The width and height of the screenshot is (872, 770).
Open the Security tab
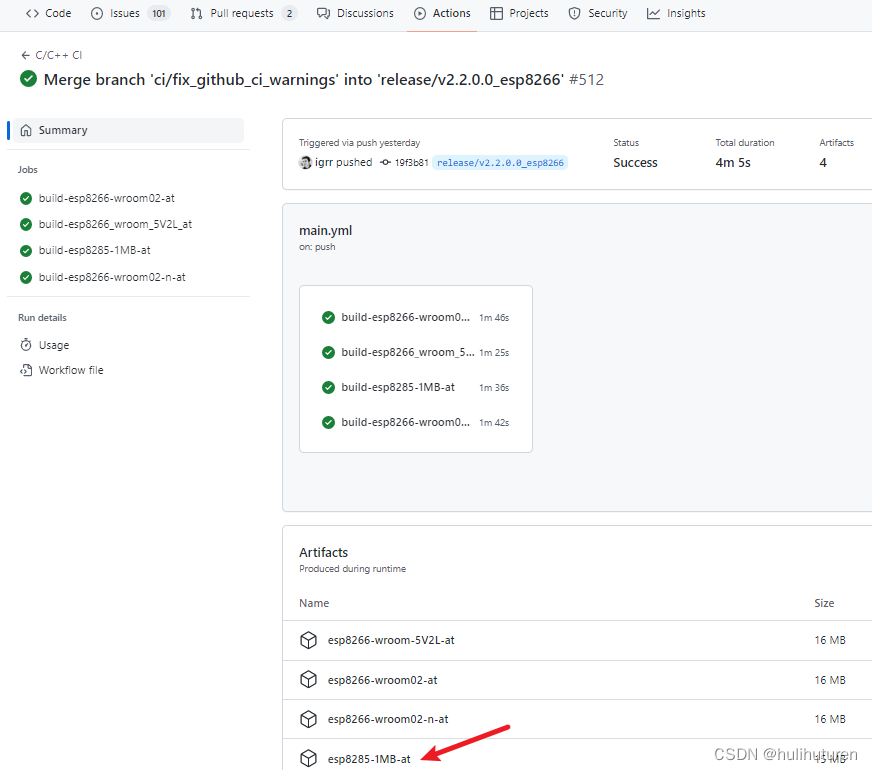[598, 13]
